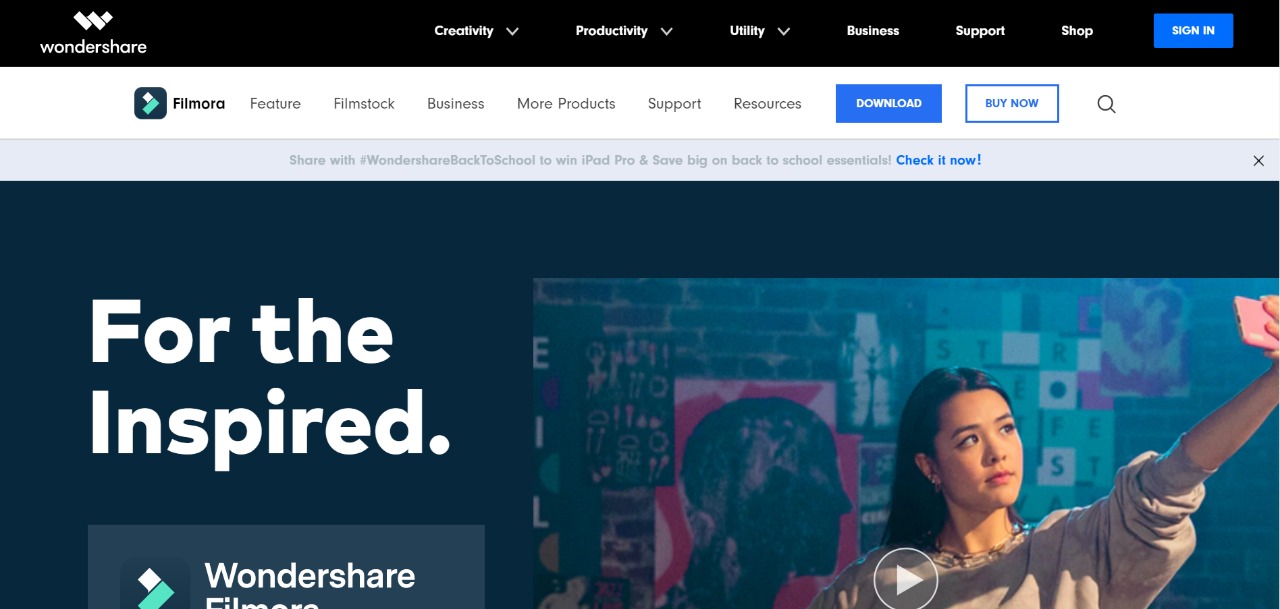Click the Filmora brand name

pyautogui.click(x=199, y=103)
